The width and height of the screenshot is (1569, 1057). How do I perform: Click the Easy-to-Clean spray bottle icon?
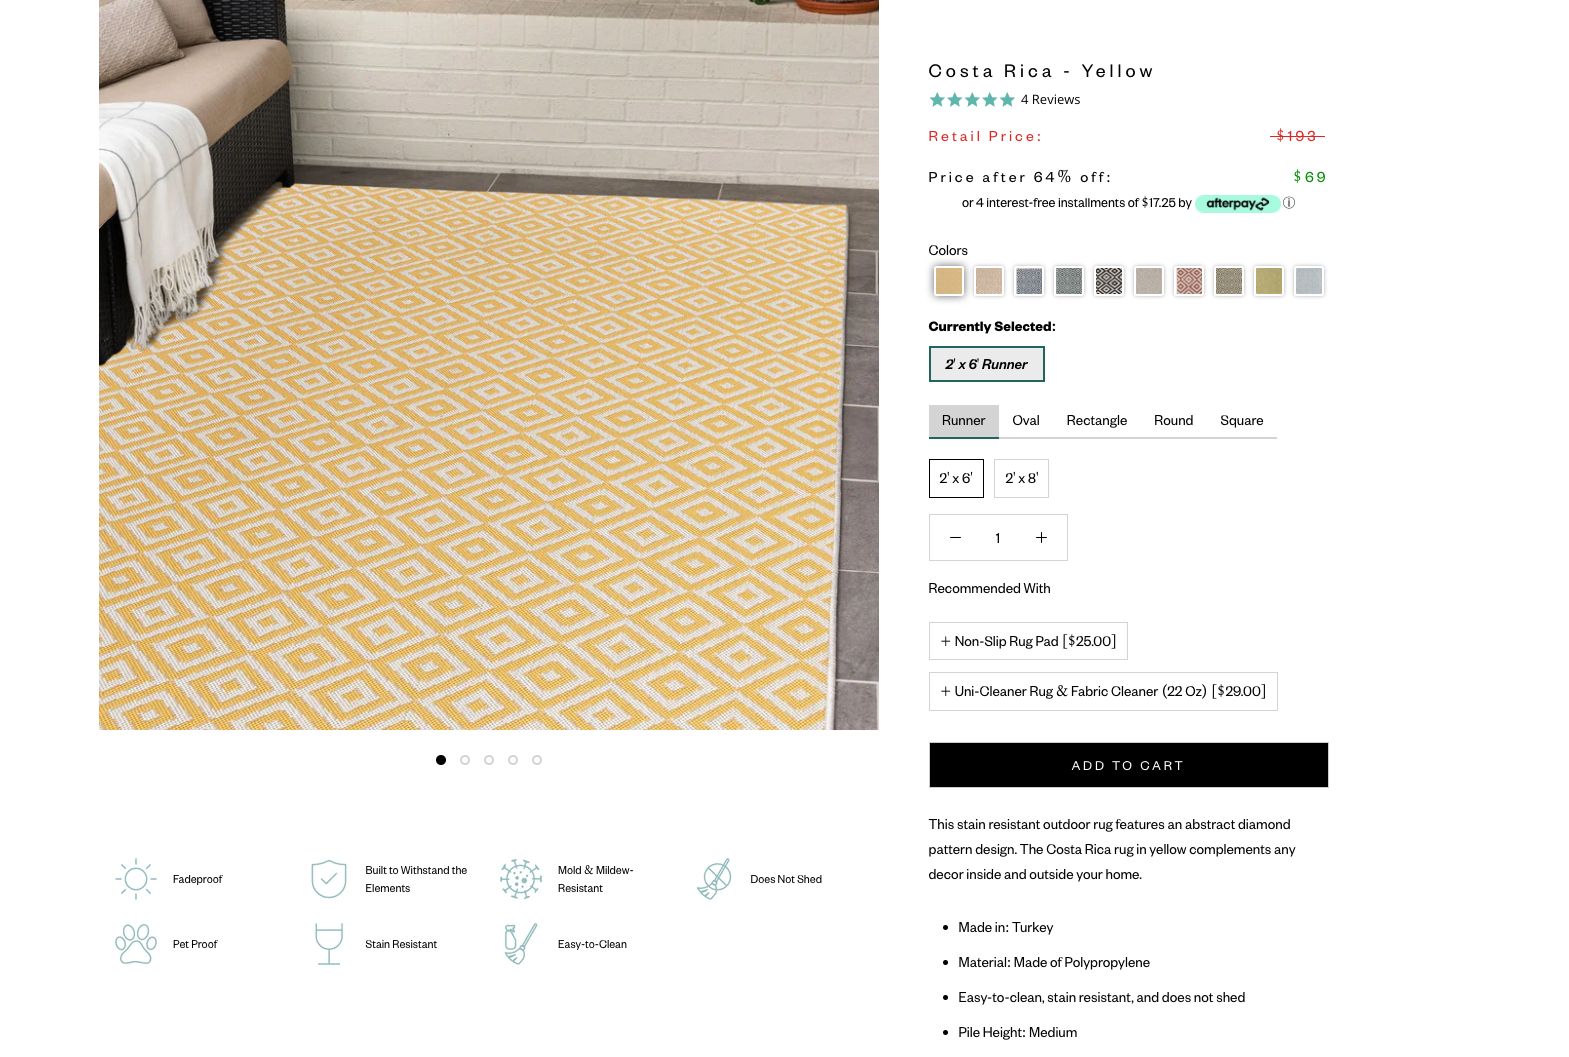pyautogui.click(x=520, y=944)
